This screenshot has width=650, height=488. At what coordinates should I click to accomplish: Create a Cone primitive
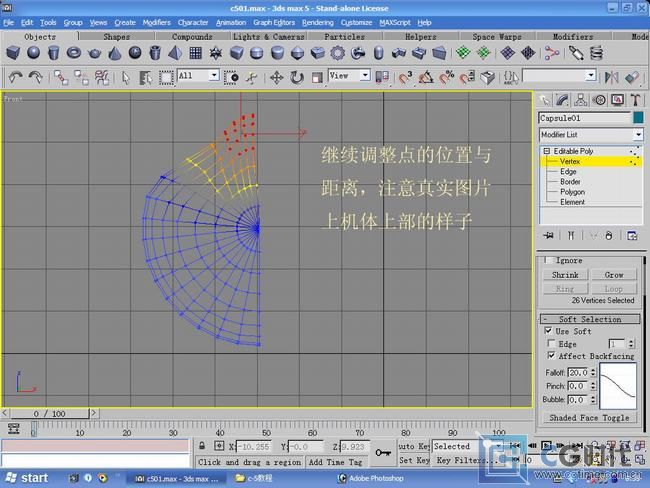coord(114,53)
